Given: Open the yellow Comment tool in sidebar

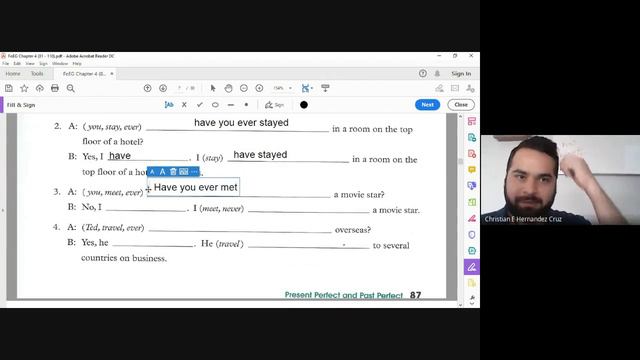Looking at the screenshot, I should tap(472, 169).
